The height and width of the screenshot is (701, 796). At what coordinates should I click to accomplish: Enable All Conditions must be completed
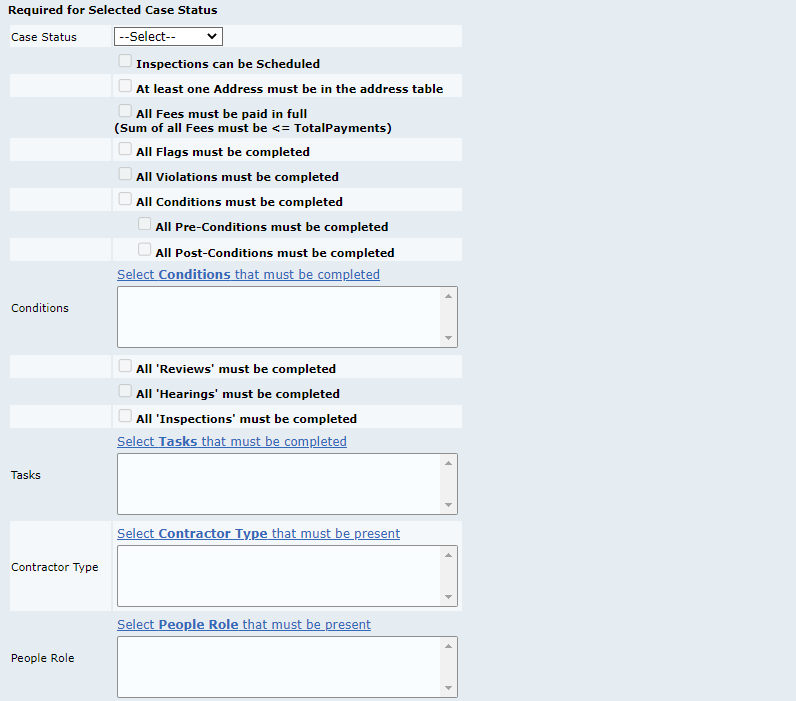[x=125, y=198]
